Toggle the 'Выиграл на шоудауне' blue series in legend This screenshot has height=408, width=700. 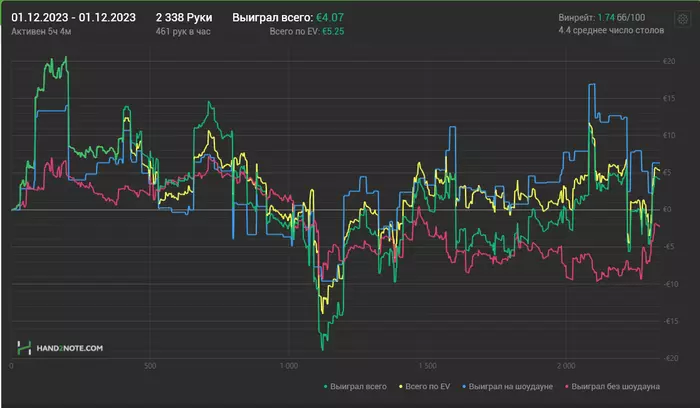coord(508,387)
